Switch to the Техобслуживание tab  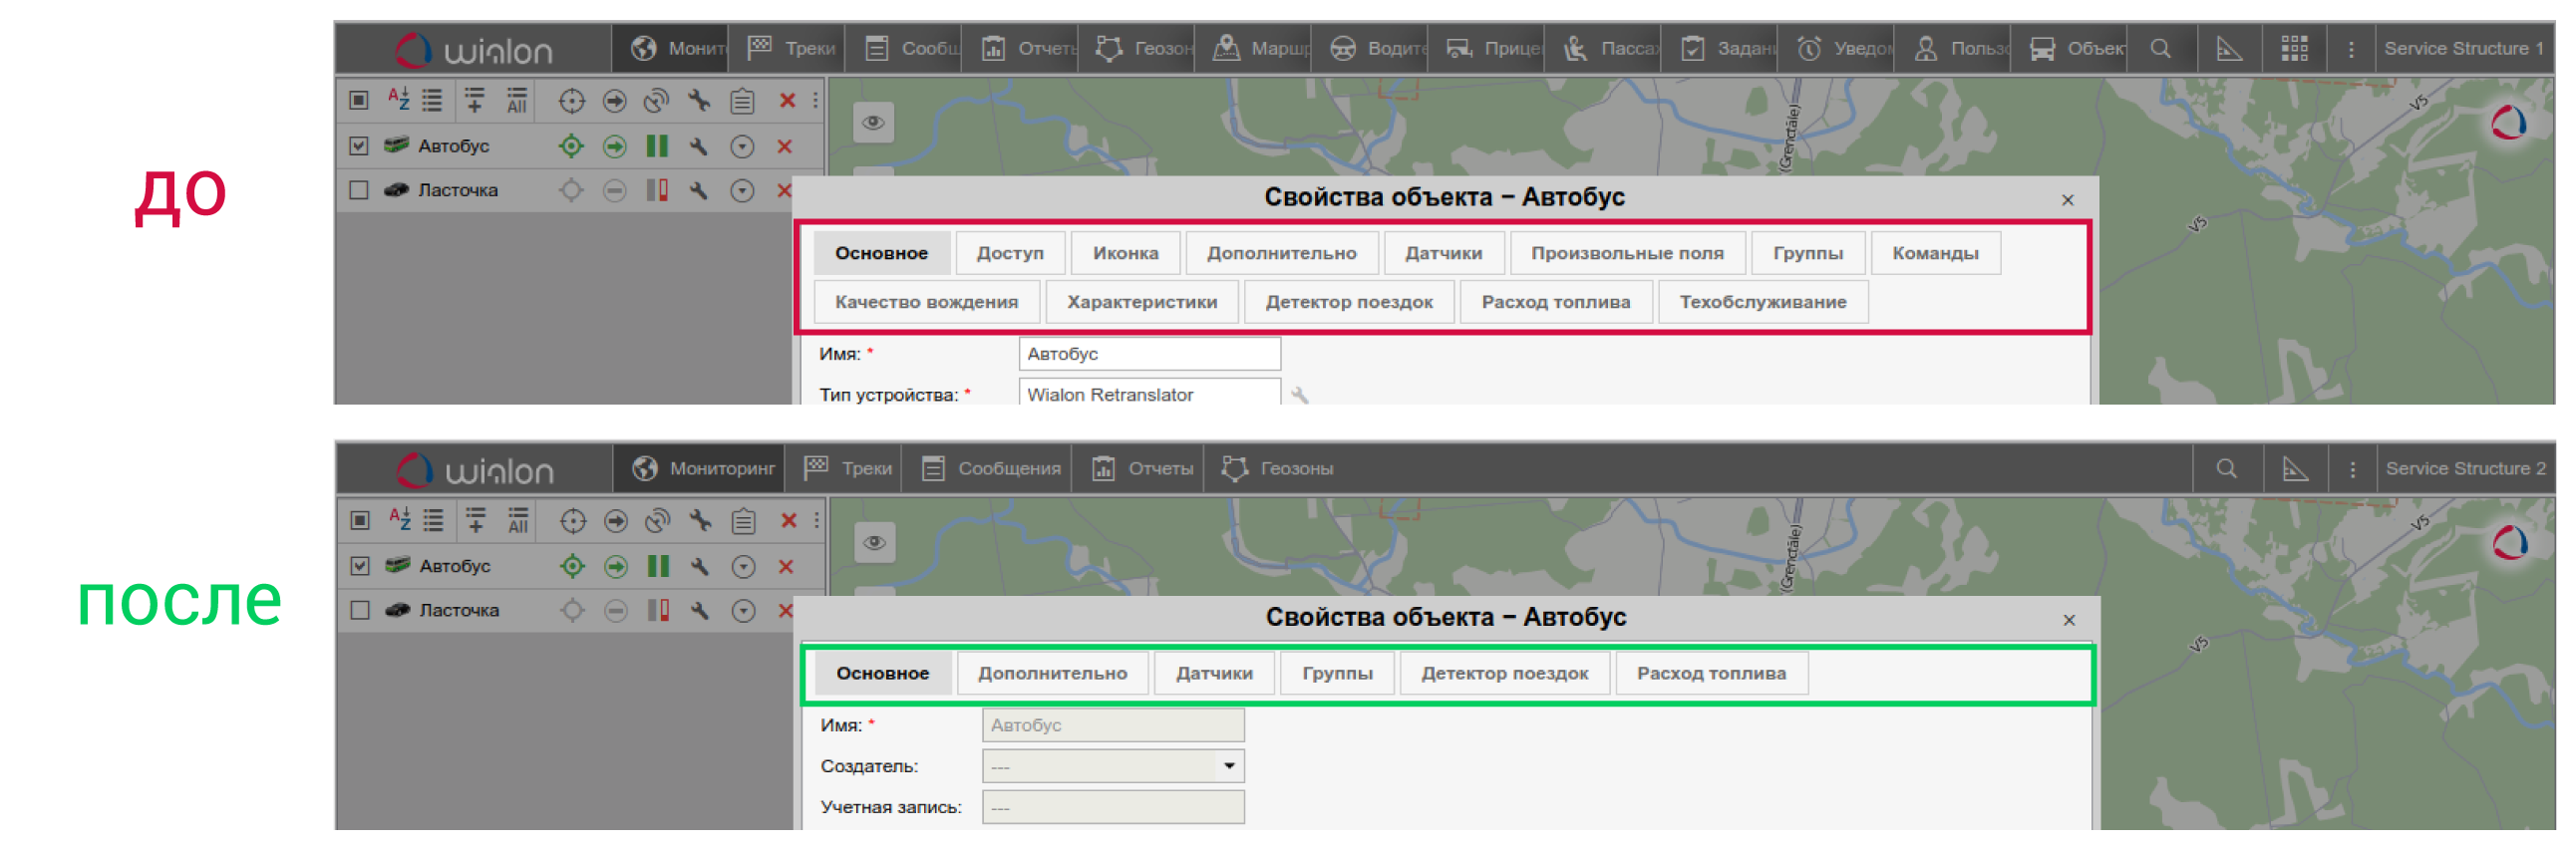pos(1762,302)
